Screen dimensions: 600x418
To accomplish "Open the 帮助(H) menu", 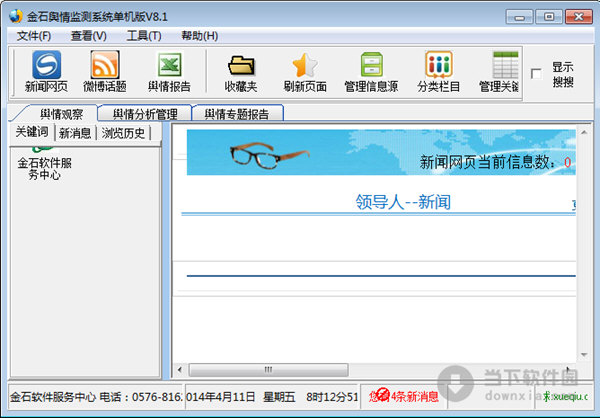I will pyautogui.click(x=199, y=36).
